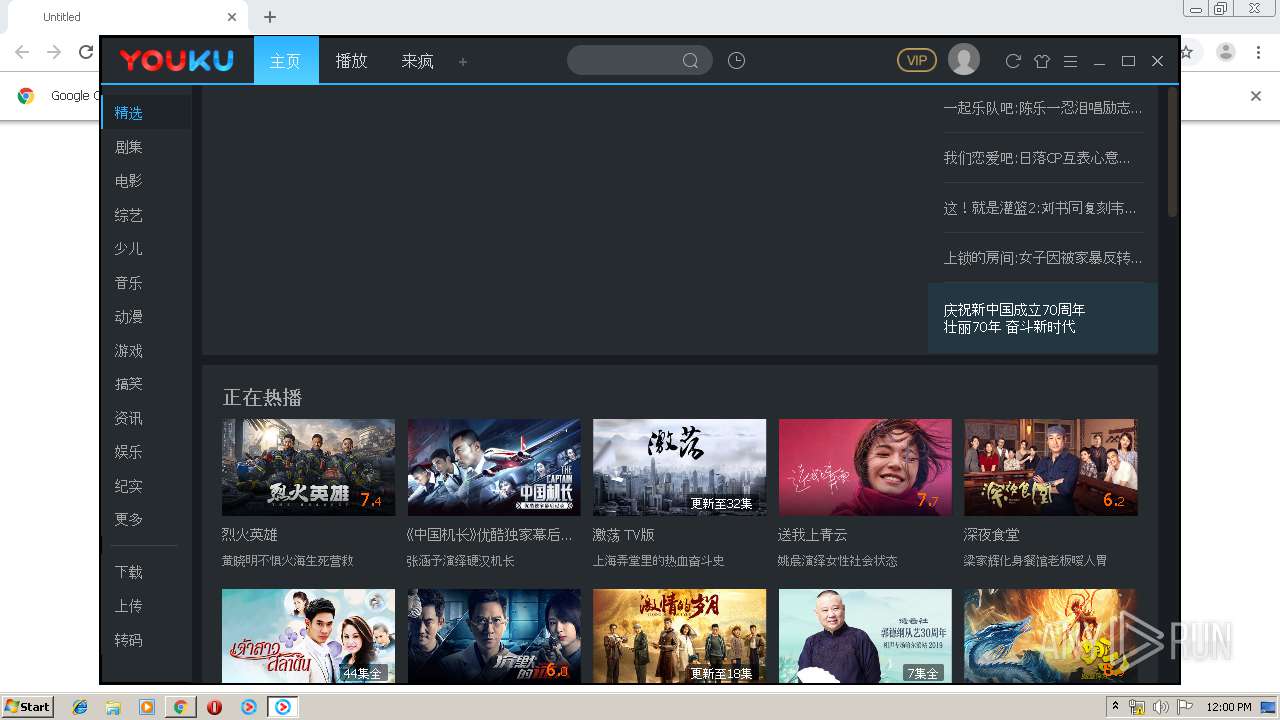Click the YOUKU logo

[x=177, y=61]
